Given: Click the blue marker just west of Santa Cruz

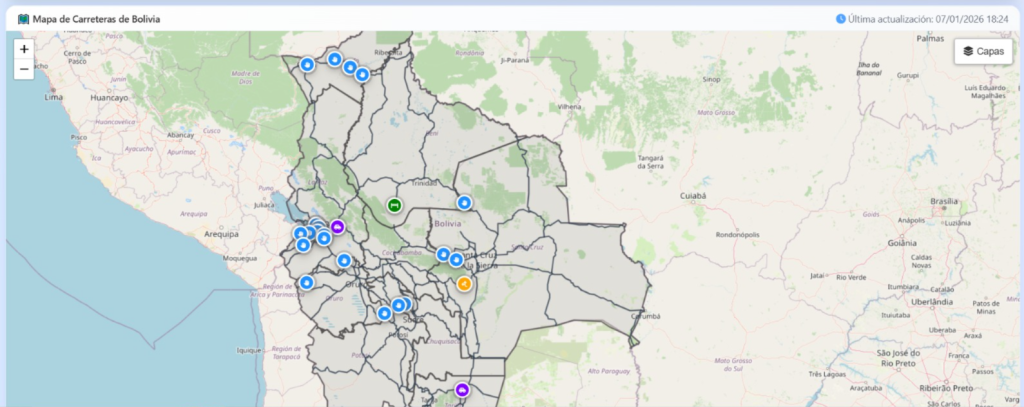Looking at the screenshot, I should (443, 254).
